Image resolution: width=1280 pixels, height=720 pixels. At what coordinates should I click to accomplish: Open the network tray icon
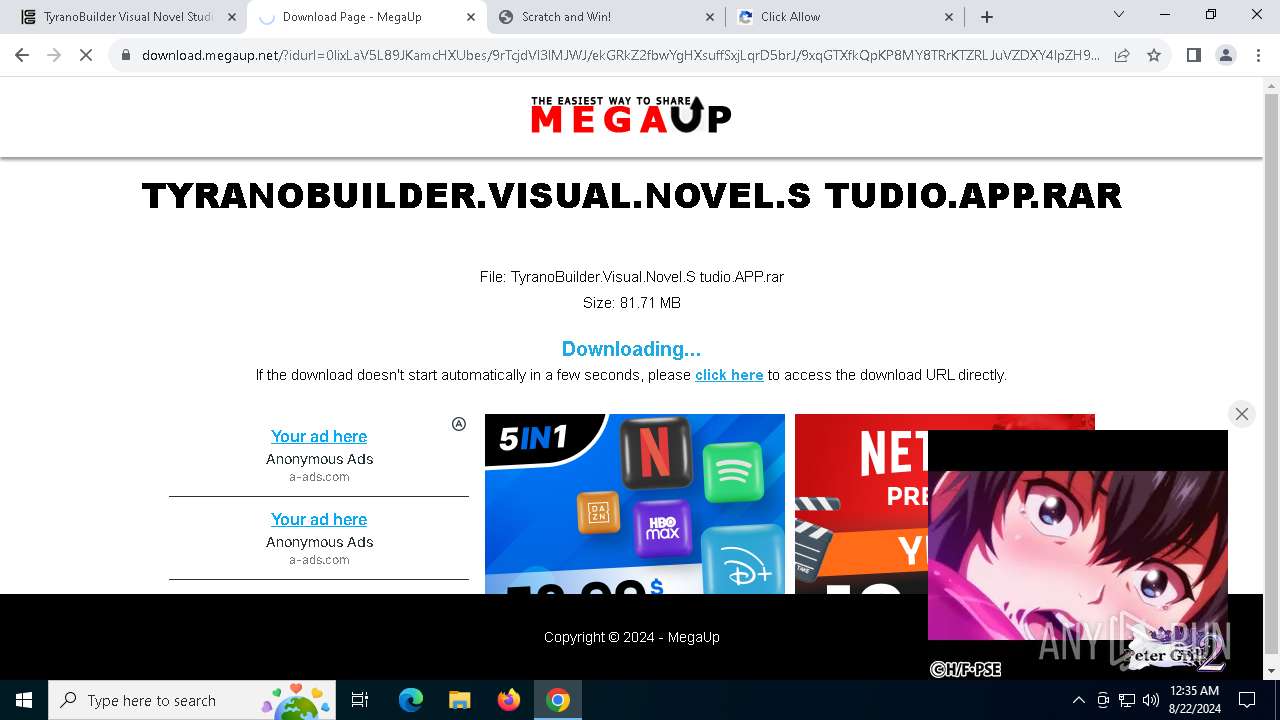(x=1127, y=700)
